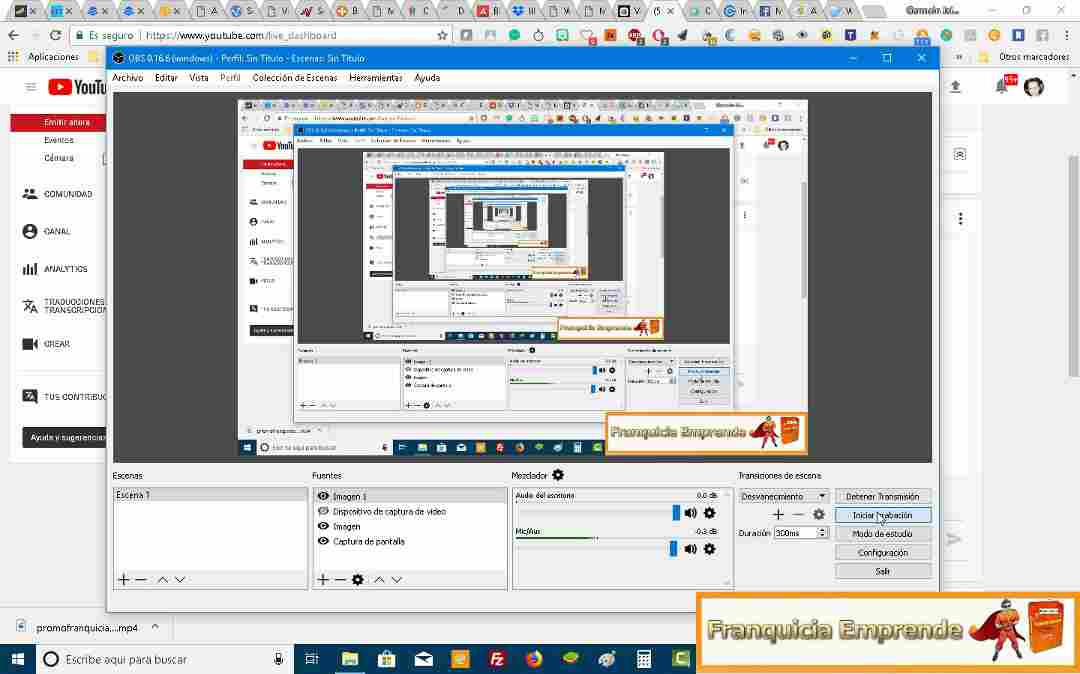Image resolution: width=1080 pixels, height=674 pixels.
Task: Hide the Captura de pantalla source
Action: 323,541
